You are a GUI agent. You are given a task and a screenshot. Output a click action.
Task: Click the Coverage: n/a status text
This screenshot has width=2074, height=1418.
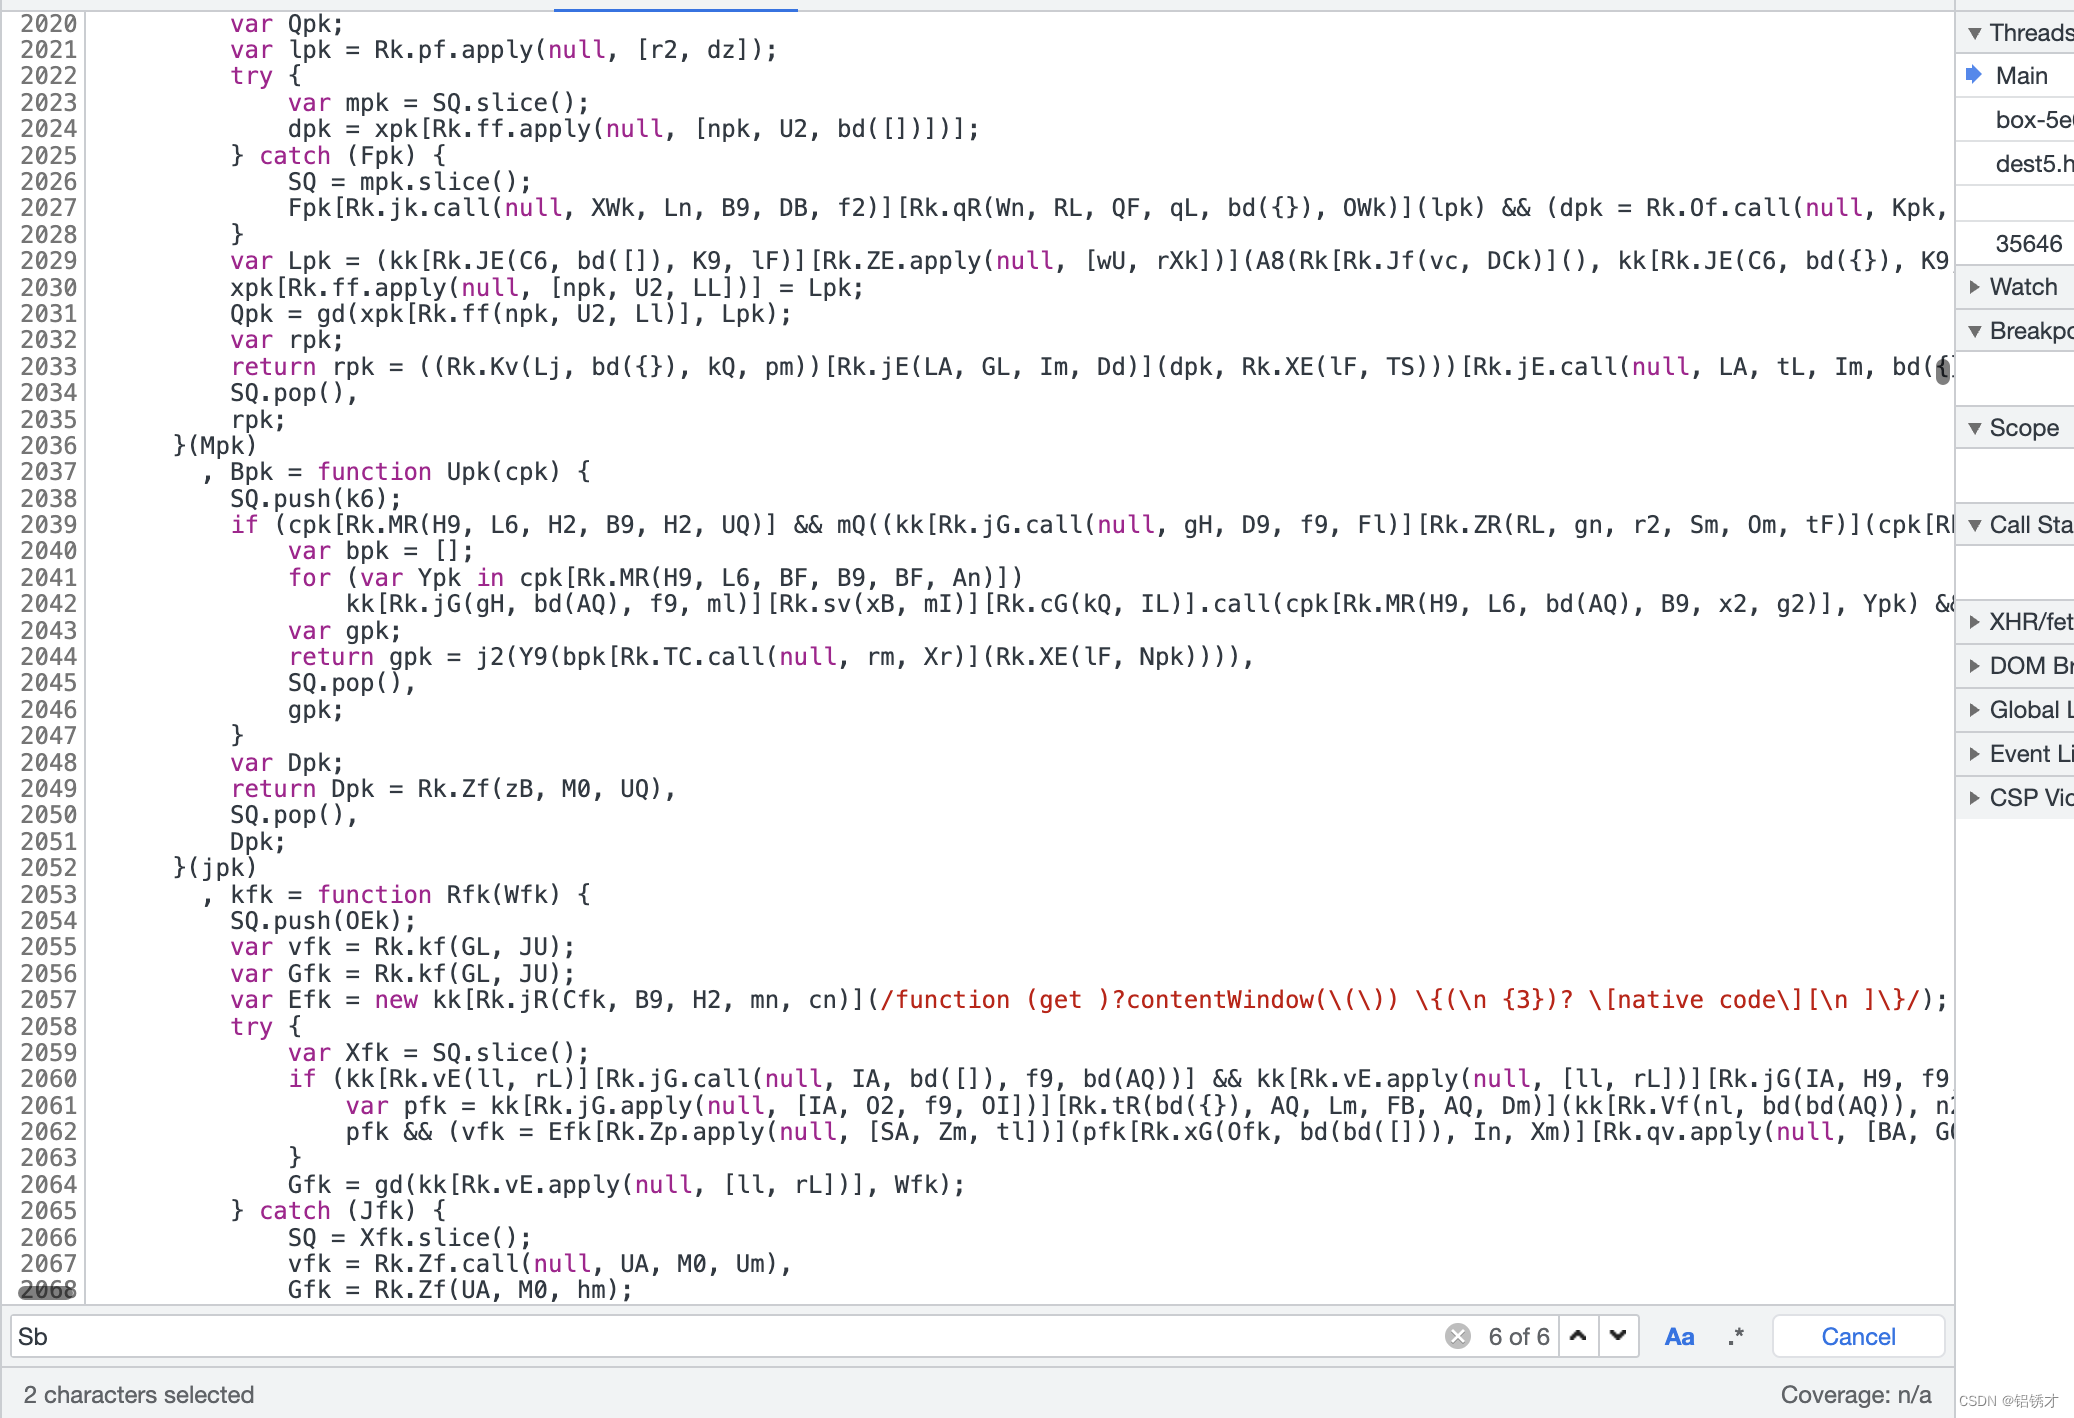point(1856,1395)
